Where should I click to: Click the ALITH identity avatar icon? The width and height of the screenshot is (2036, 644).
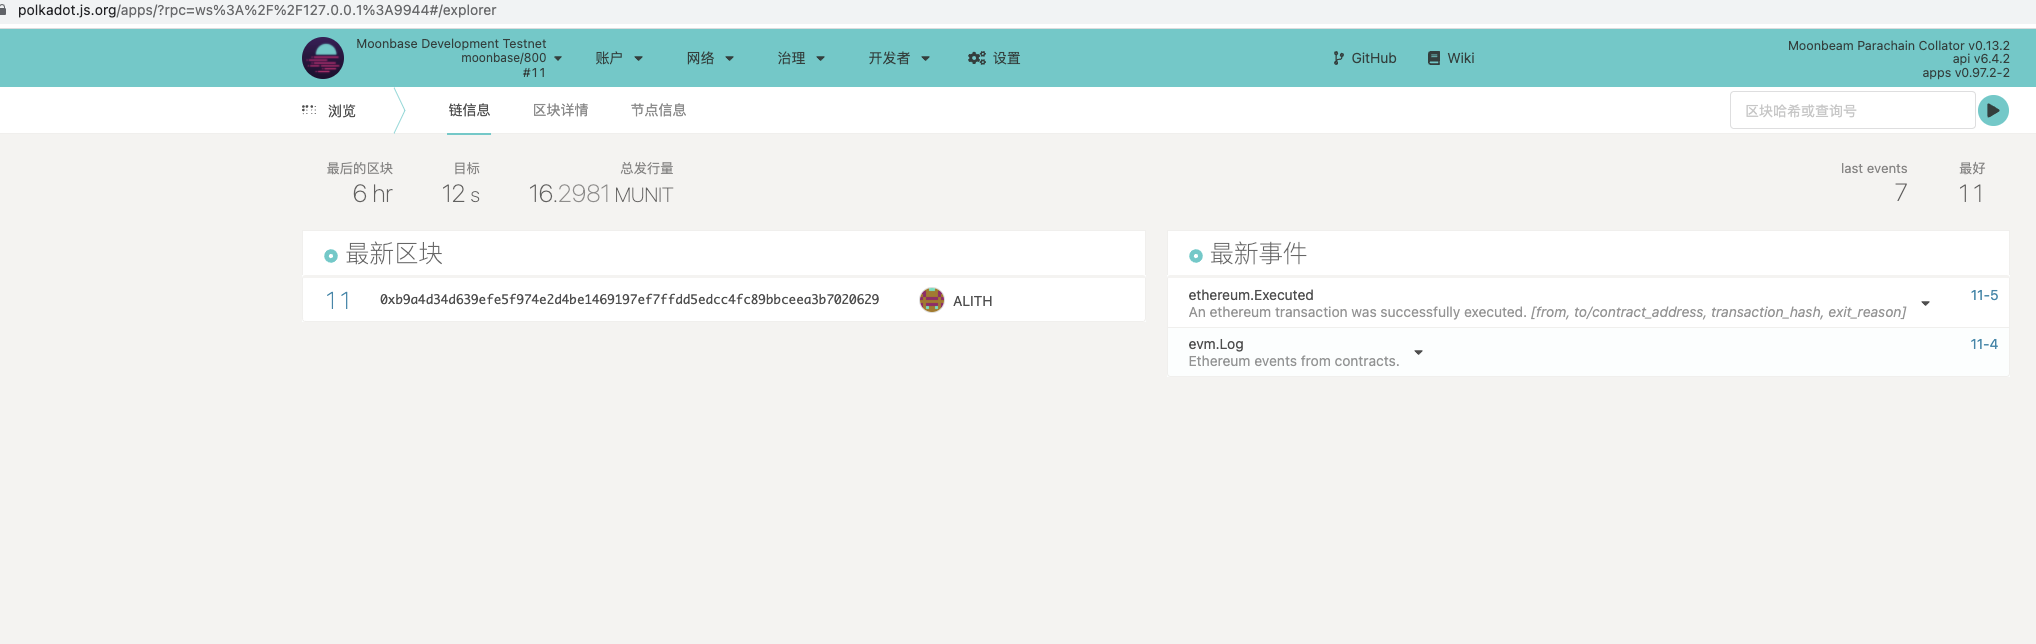932,300
